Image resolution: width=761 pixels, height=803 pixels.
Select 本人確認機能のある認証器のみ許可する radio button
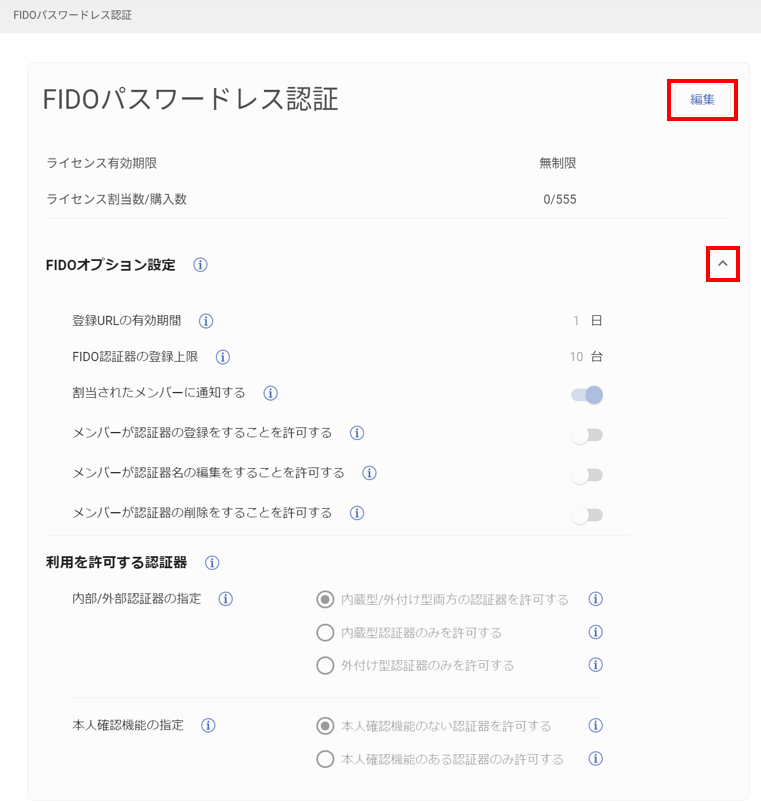325,759
